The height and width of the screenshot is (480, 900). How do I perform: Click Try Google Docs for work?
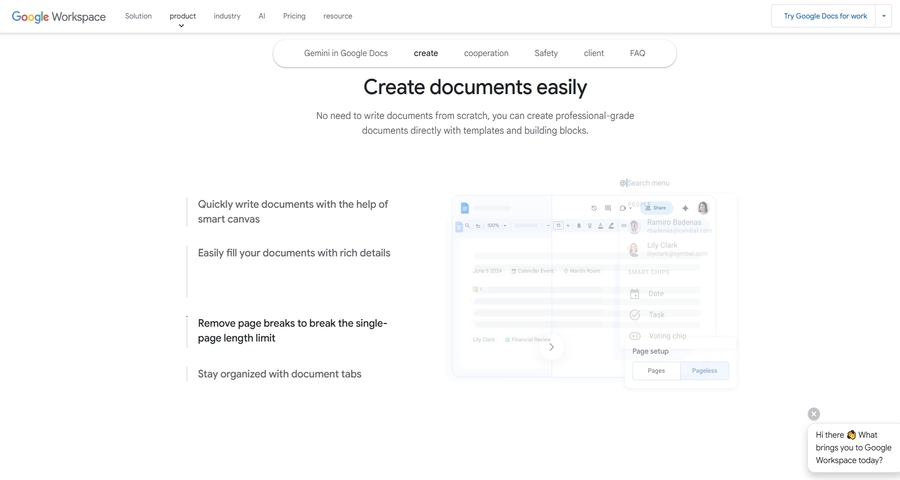824,16
